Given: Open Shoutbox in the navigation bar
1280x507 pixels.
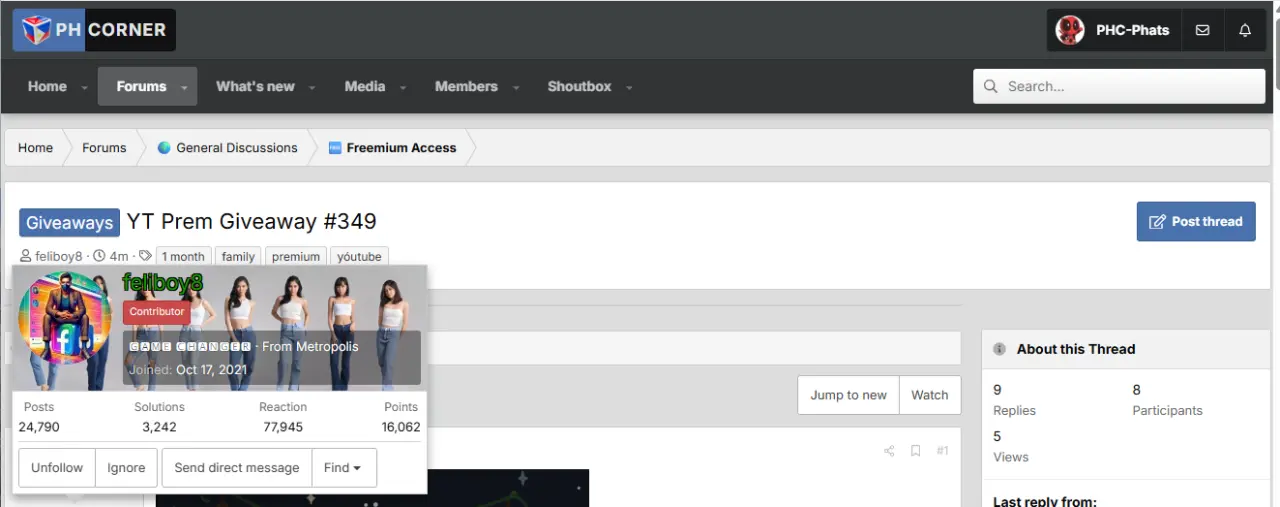Looking at the screenshot, I should click(x=579, y=87).
